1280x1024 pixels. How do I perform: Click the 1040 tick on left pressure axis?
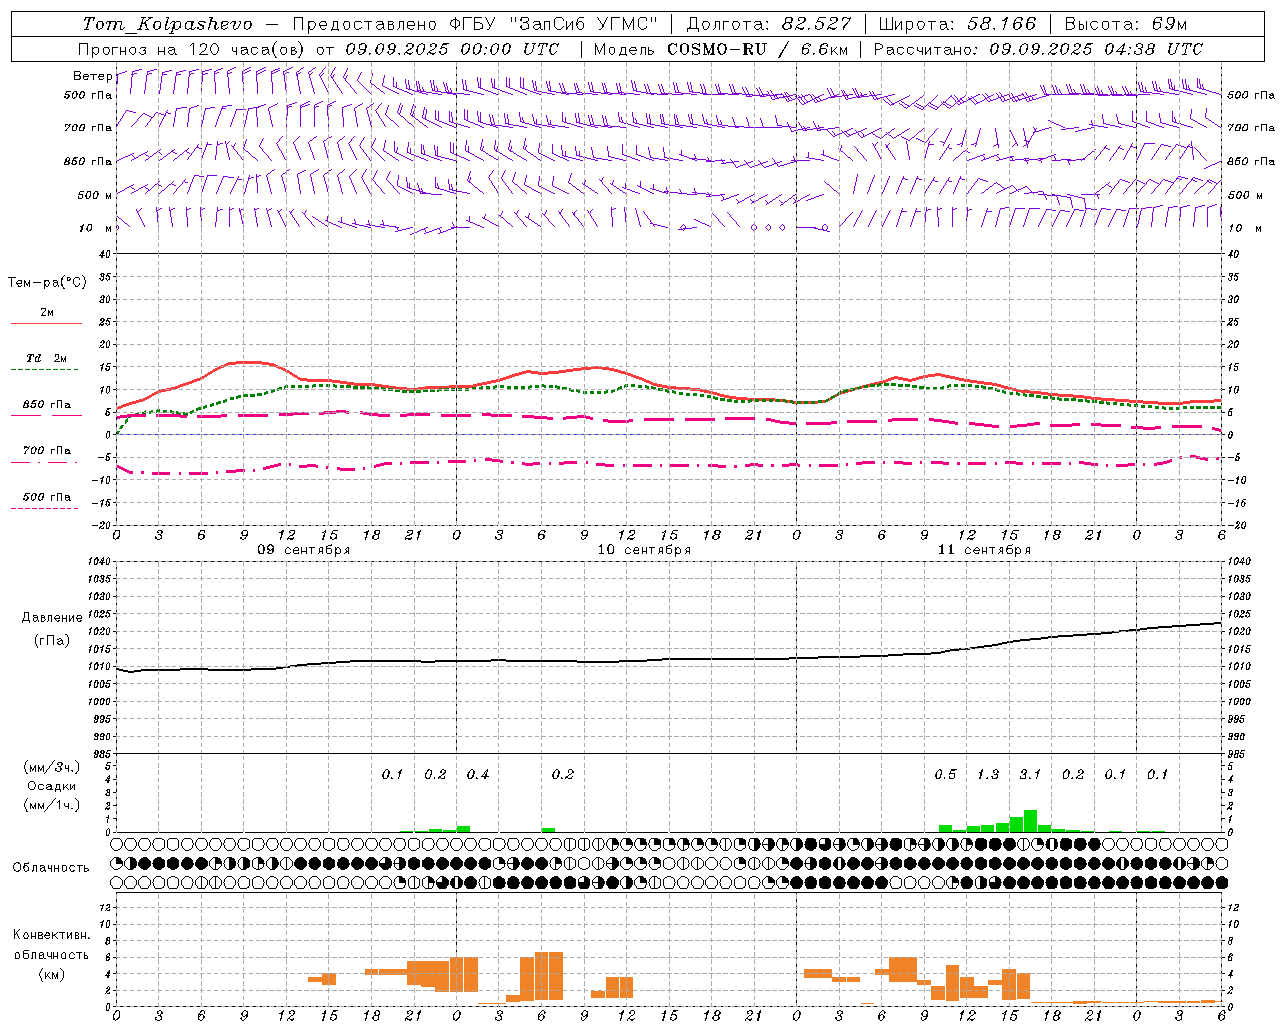click(x=100, y=562)
